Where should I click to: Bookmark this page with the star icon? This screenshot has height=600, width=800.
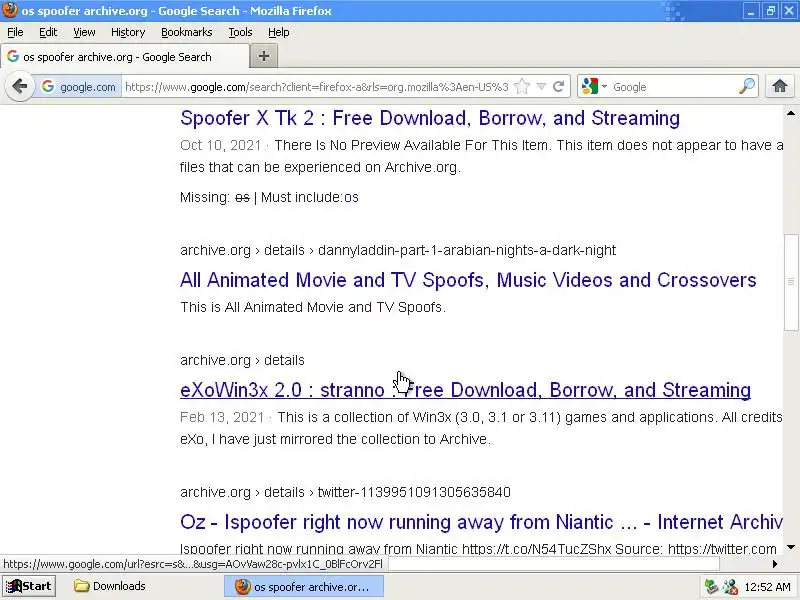522,86
